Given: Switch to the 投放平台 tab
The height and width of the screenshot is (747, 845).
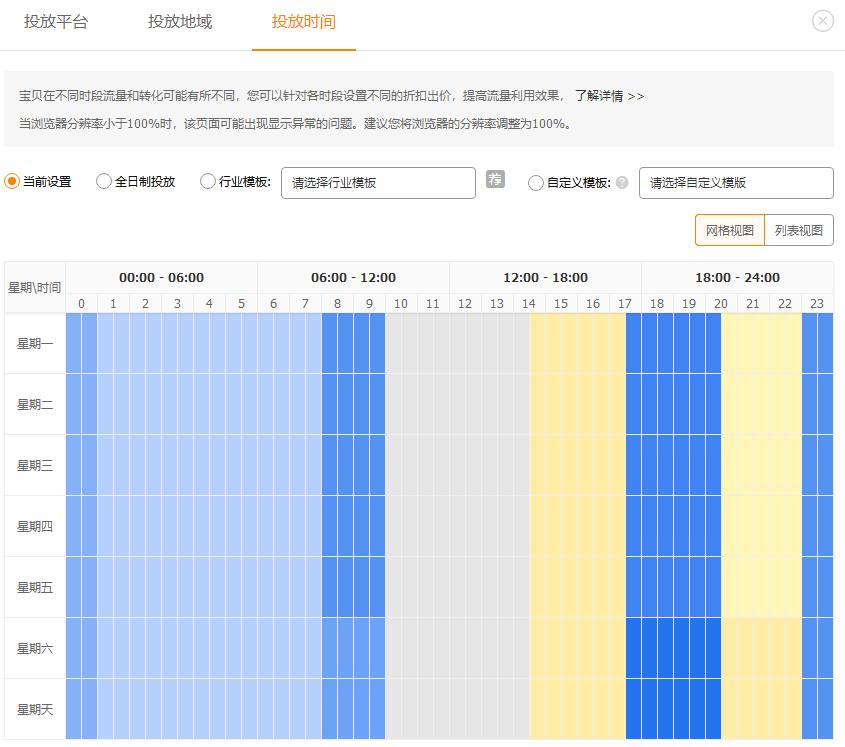Looking at the screenshot, I should point(56,22).
